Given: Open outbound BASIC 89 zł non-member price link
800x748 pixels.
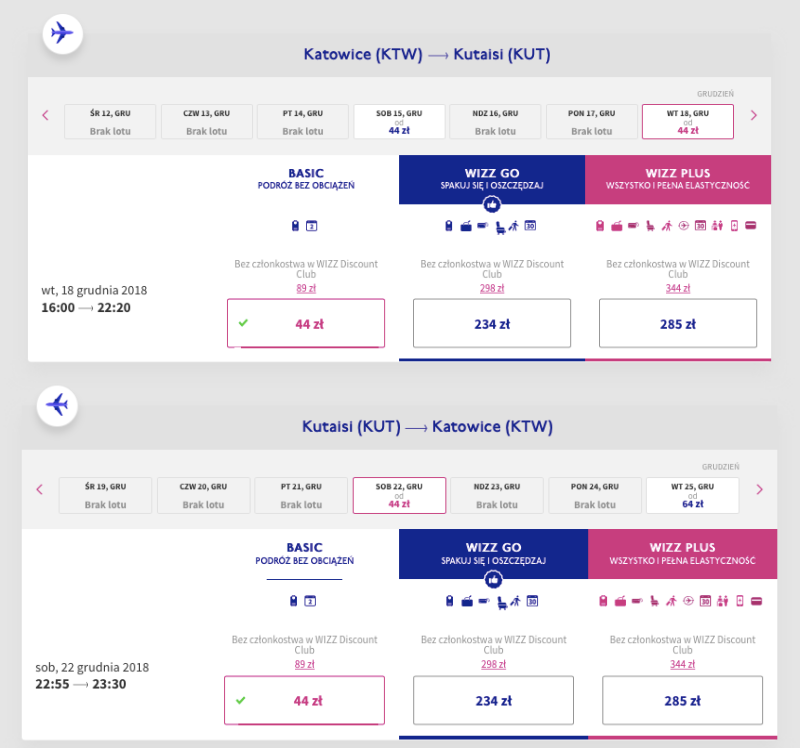Looking at the screenshot, I should tap(306, 288).
